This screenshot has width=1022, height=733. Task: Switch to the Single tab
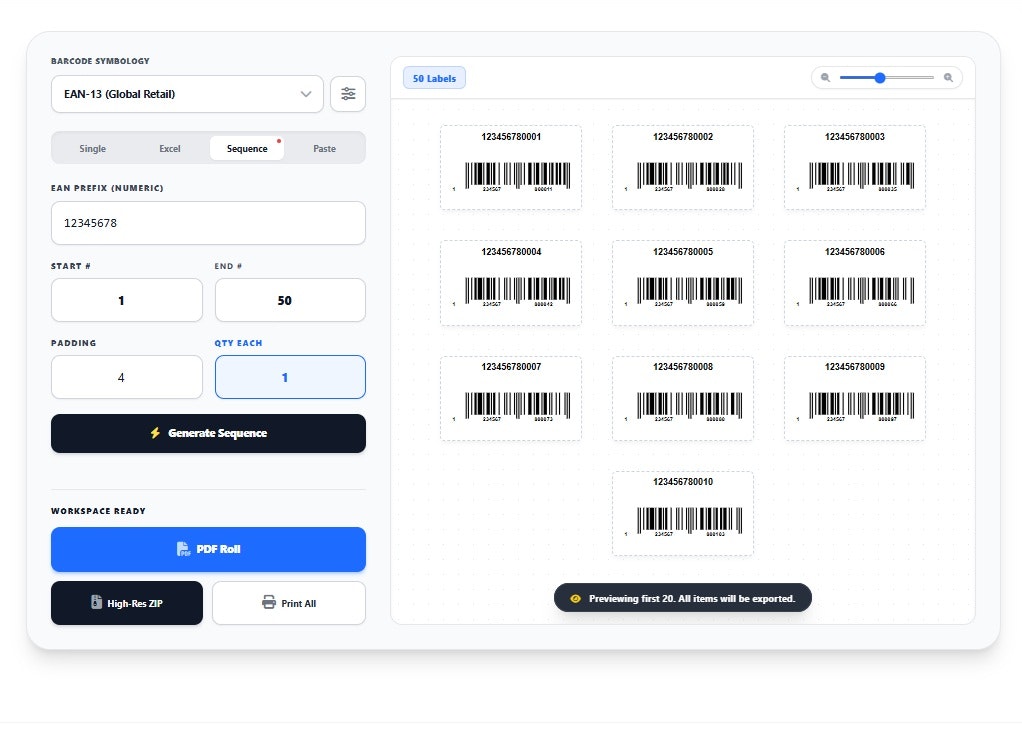(x=93, y=149)
